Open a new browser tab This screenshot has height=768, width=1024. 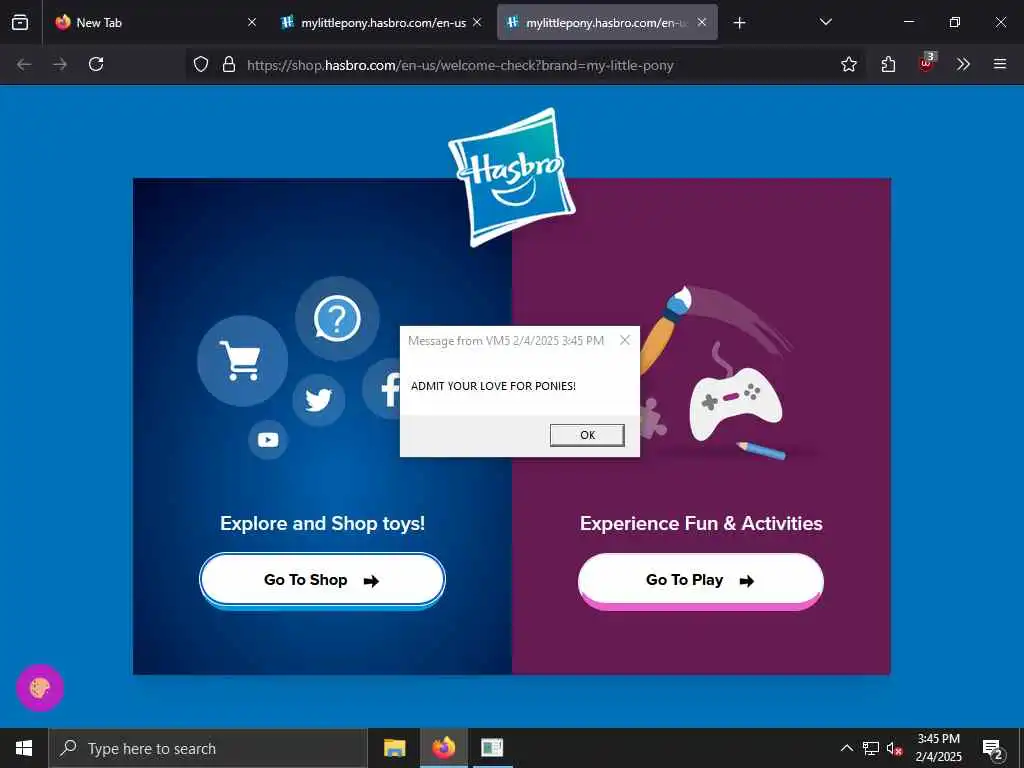coord(739,23)
